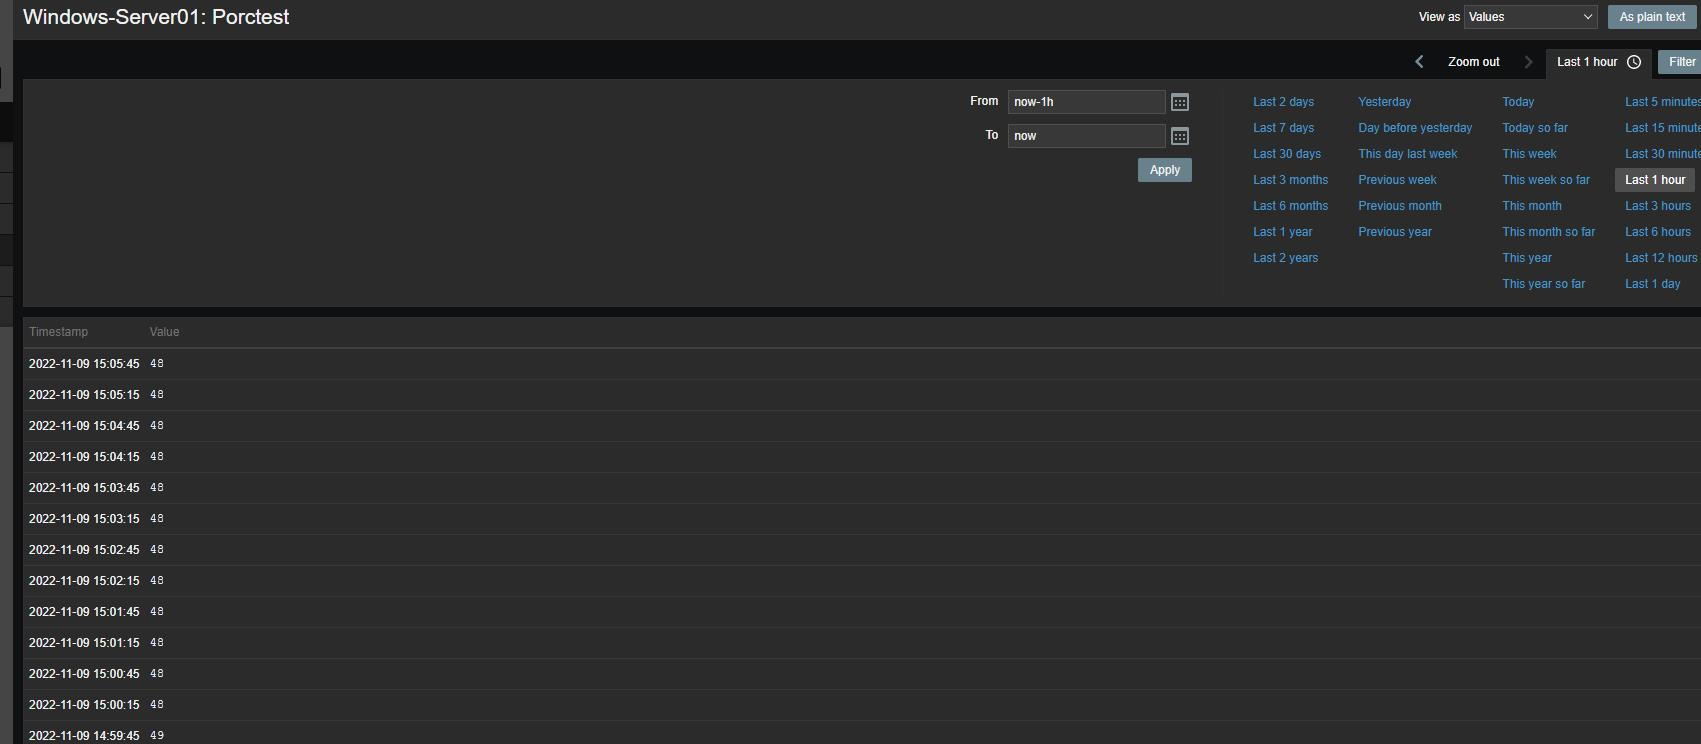
Task: Click timestamp 2022-11-09 15:01:45
Action: 84,612
